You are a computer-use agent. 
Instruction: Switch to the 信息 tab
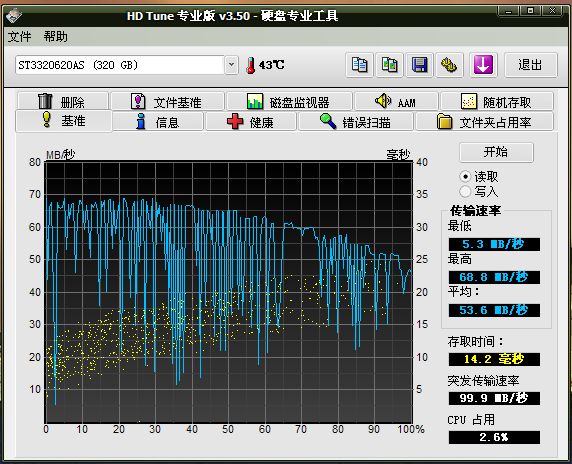[158, 122]
